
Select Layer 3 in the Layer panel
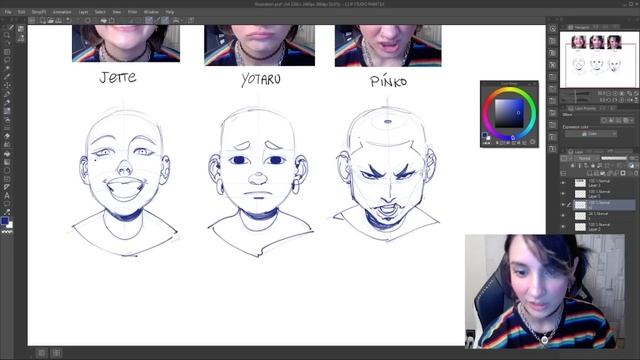[x=604, y=183]
